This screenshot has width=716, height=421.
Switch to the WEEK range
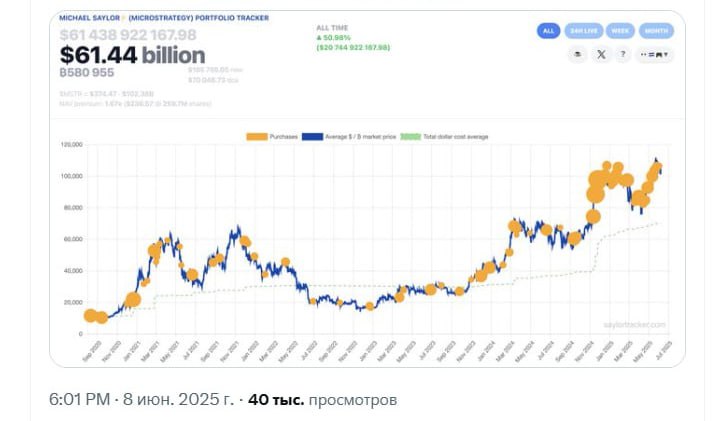click(x=620, y=31)
